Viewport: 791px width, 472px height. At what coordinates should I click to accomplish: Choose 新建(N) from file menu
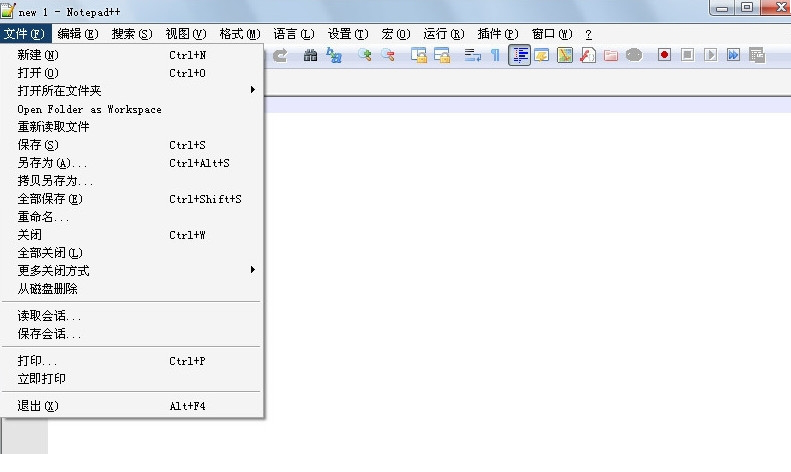(132, 54)
